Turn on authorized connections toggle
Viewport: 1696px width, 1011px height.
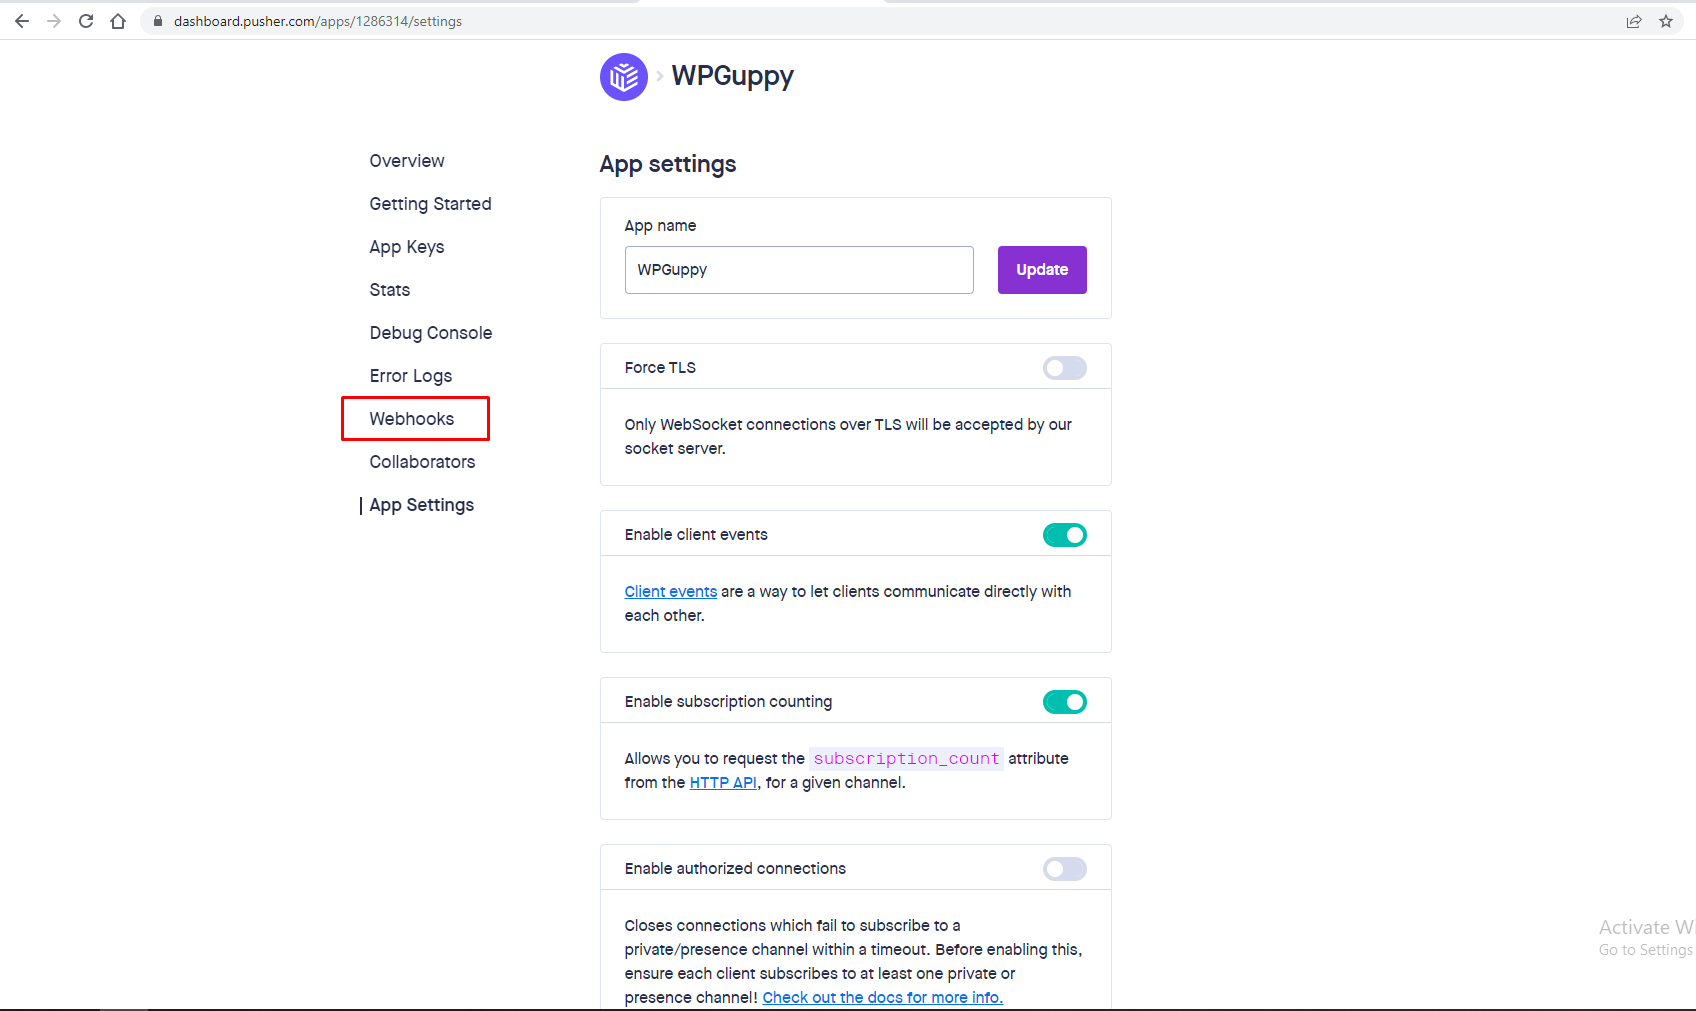[1064, 869]
